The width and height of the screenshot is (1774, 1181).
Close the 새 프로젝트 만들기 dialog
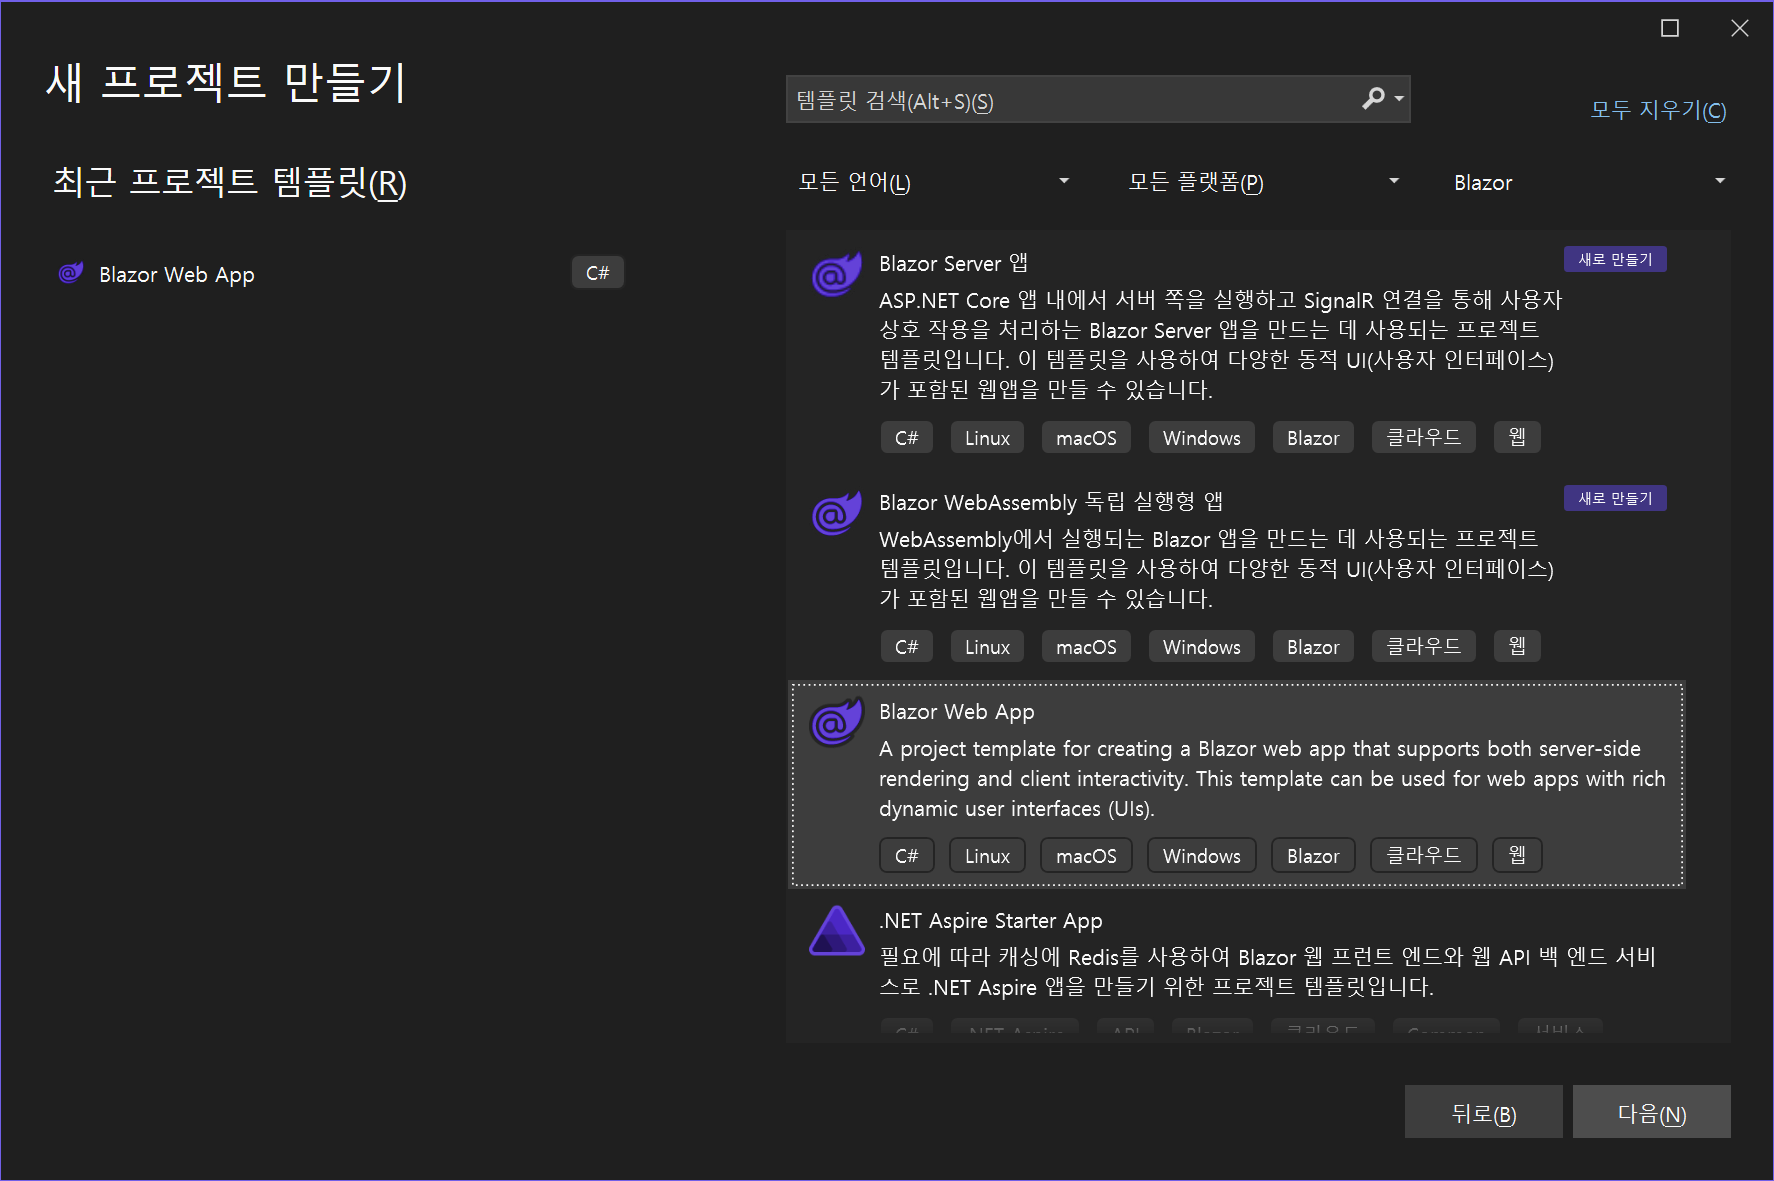click(x=1740, y=28)
